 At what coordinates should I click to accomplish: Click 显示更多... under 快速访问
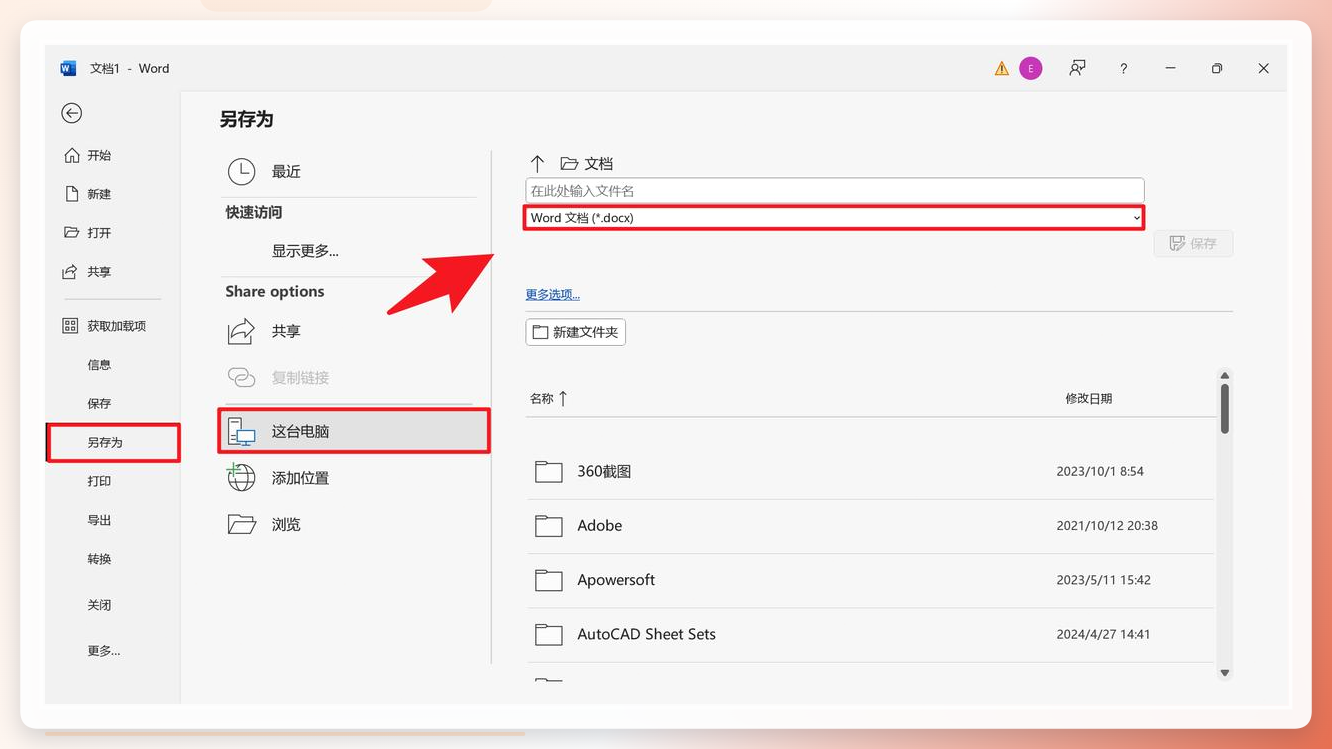click(x=305, y=251)
